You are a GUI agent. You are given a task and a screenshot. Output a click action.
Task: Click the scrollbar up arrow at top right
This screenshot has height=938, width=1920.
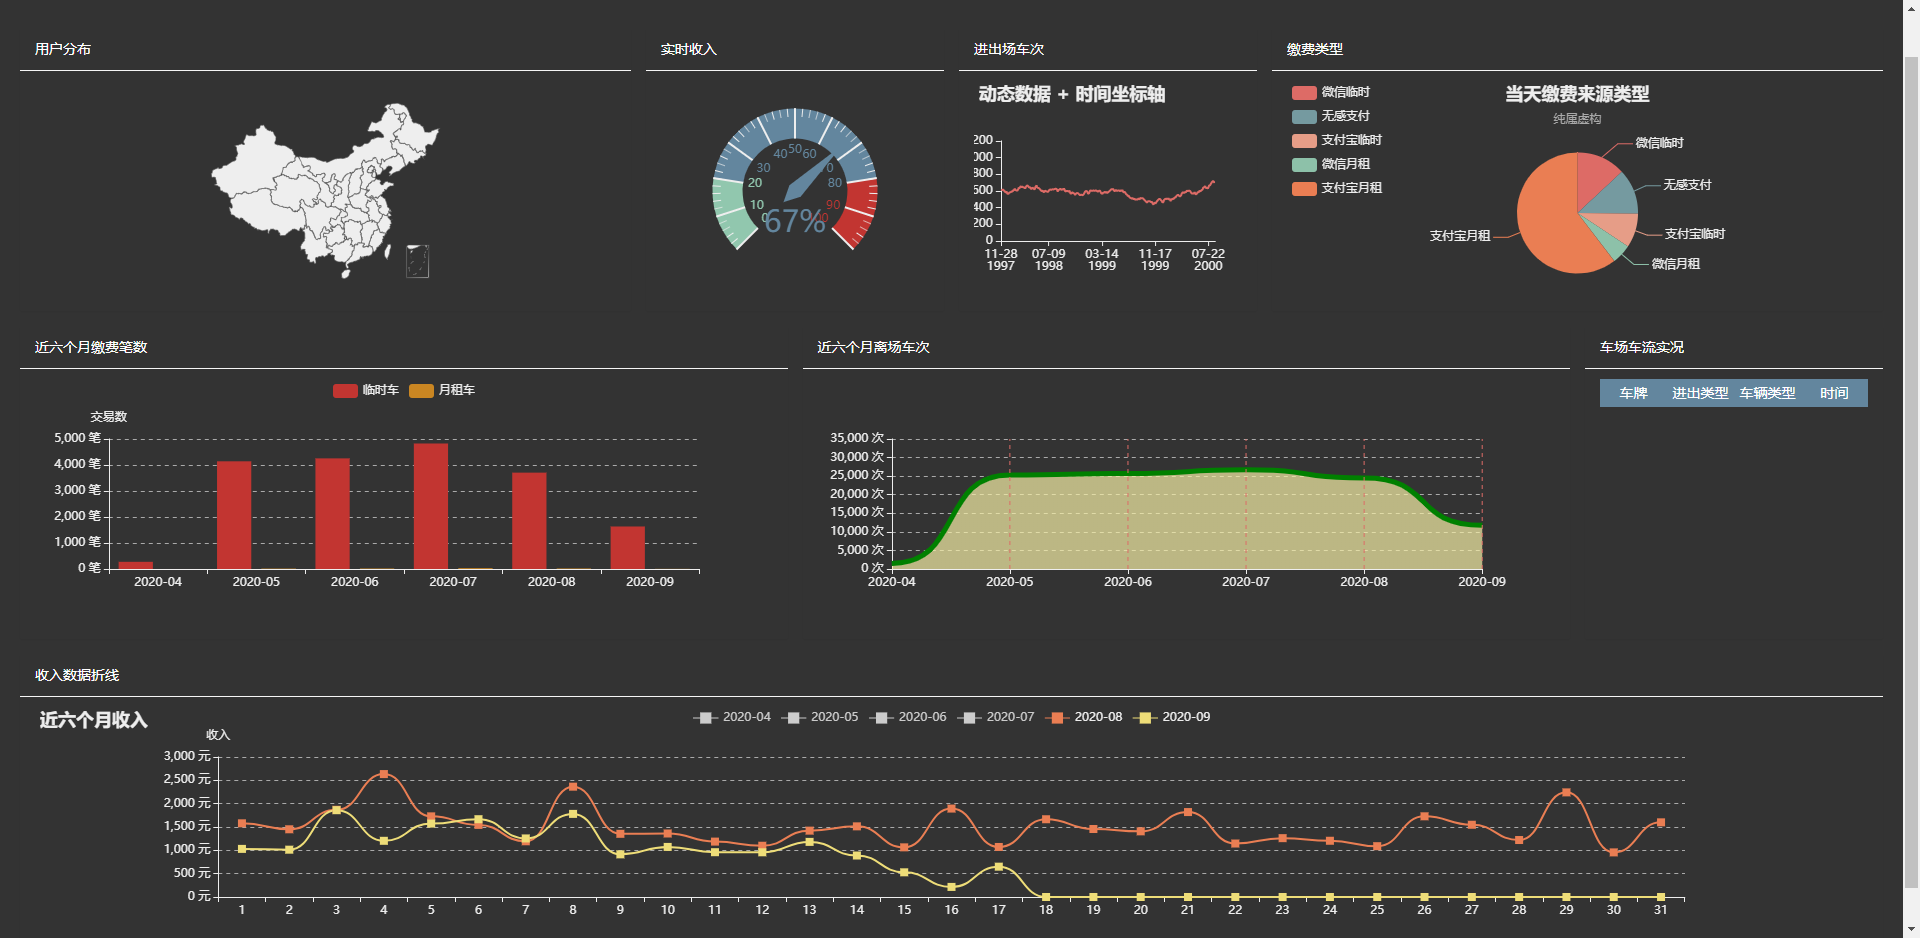point(1911,8)
